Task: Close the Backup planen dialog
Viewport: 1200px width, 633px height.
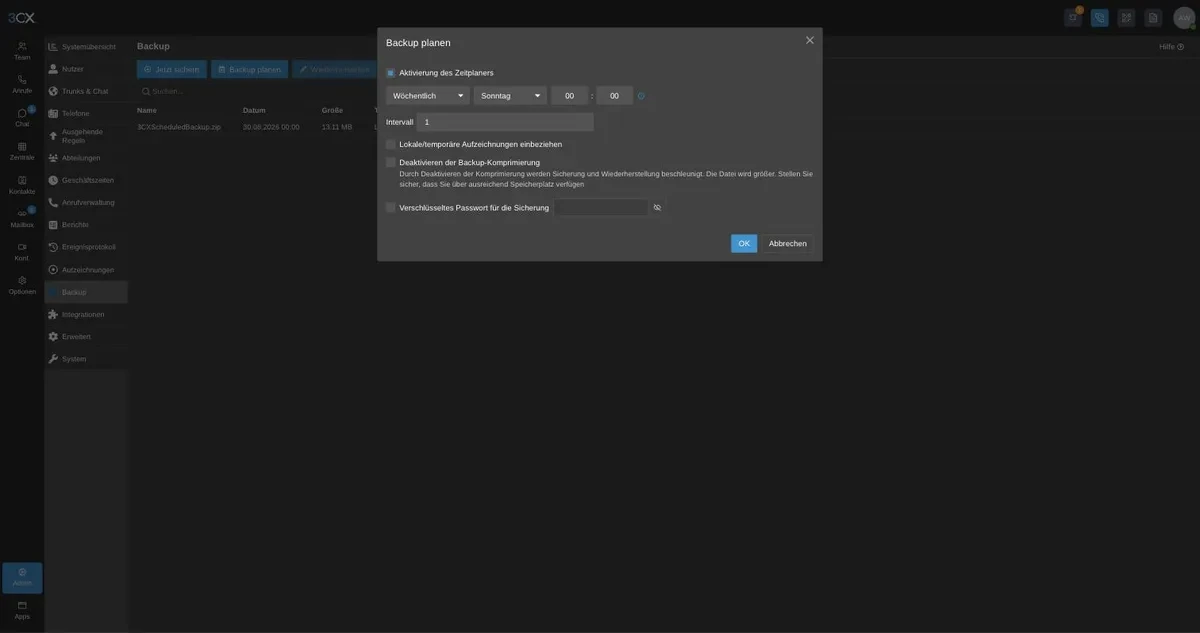Action: (x=810, y=40)
